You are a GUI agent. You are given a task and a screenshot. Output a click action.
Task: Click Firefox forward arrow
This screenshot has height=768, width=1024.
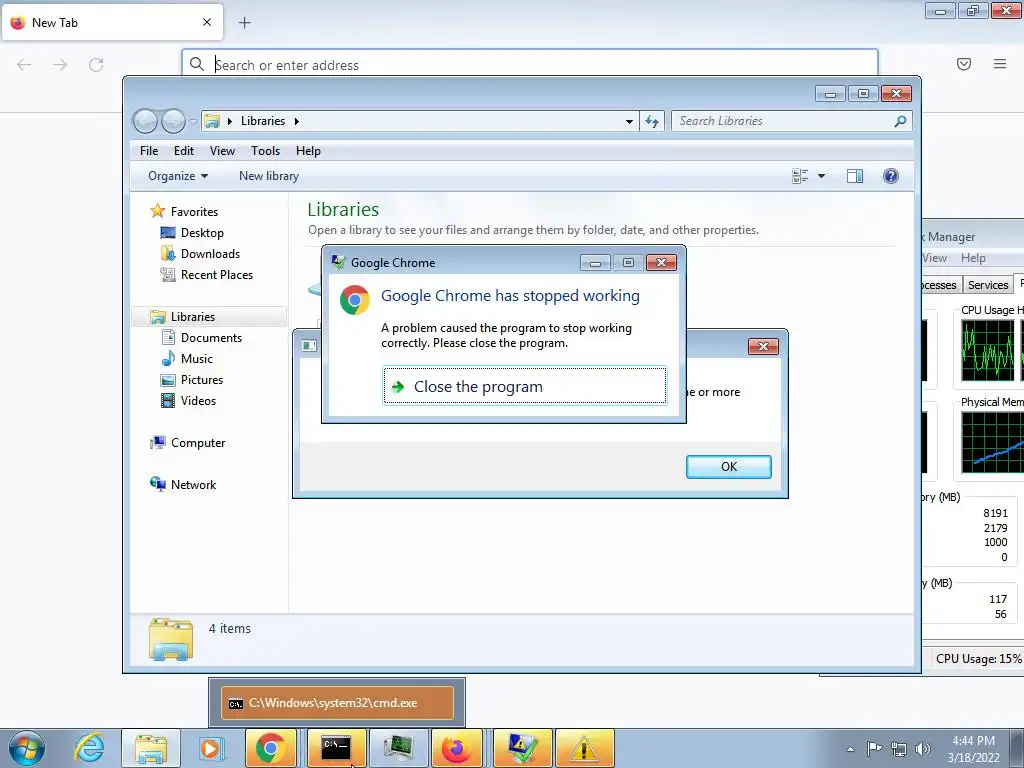tap(60, 65)
